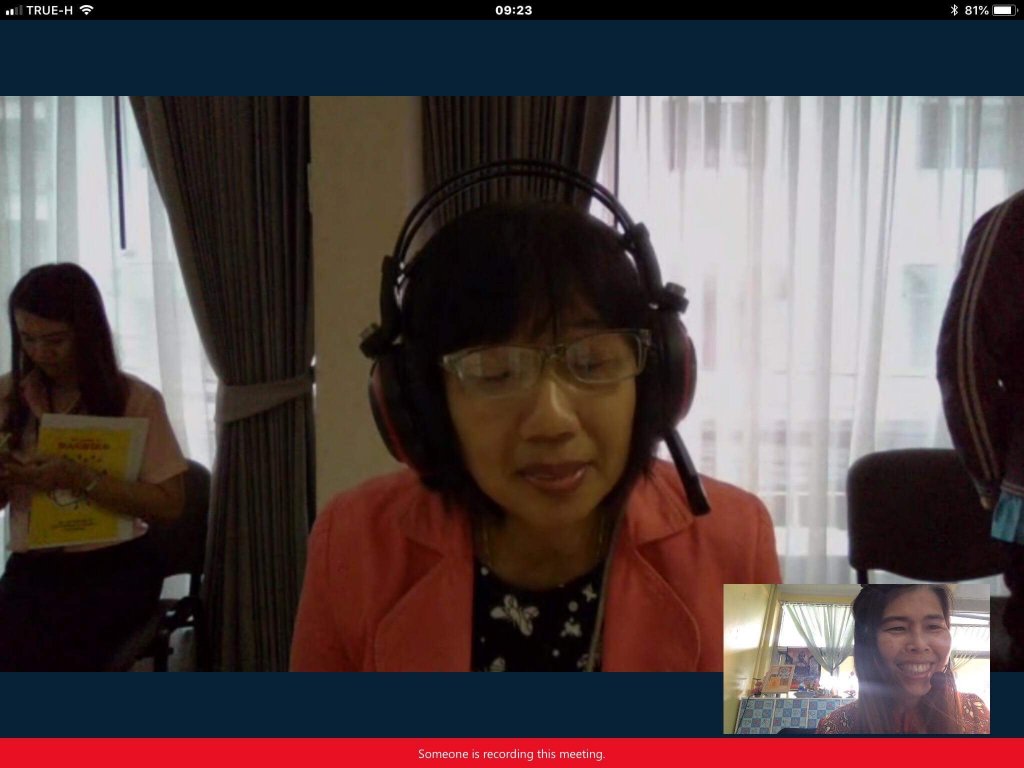This screenshot has height=768, width=1024.
Task: Tap the cellular signal strength icon
Action: tap(14, 10)
